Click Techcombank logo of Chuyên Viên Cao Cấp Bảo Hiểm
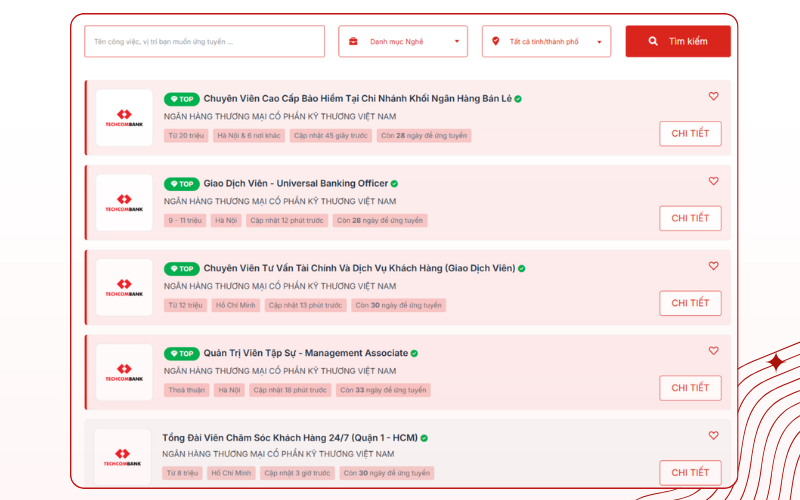Viewport: 800px width, 500px height. [124, 118]
